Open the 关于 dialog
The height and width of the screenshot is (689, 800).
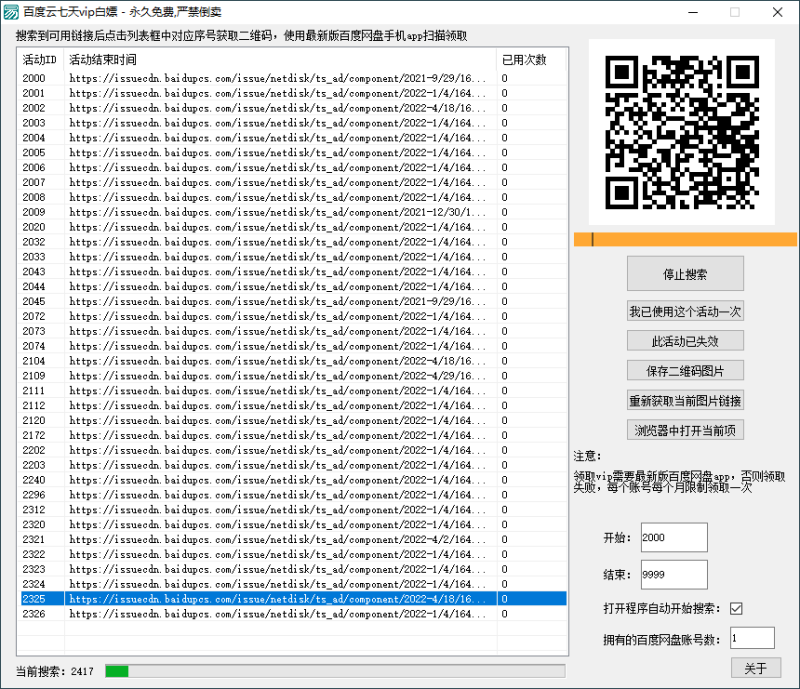pyautogui.click(x=756, y=667)
